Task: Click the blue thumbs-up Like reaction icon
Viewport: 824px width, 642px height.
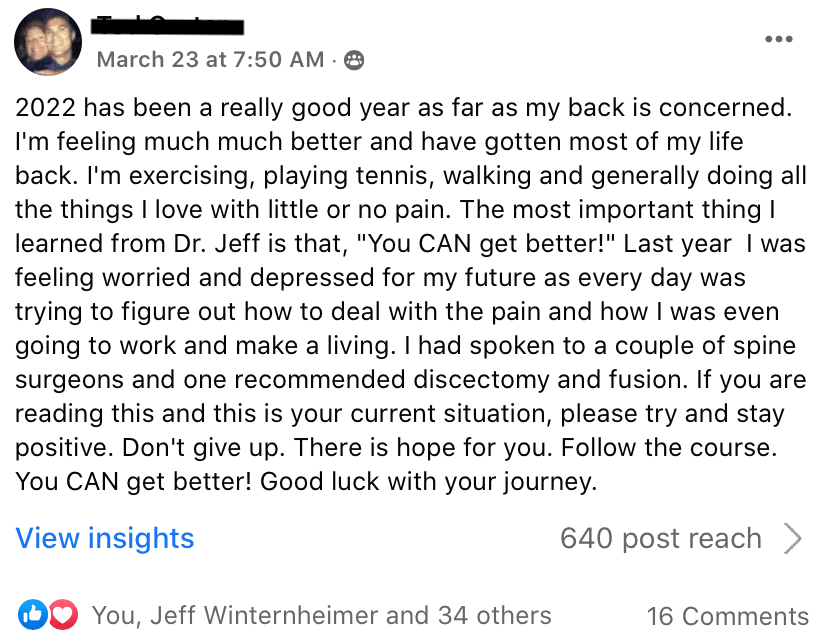Action: click(x=33, y=614)
